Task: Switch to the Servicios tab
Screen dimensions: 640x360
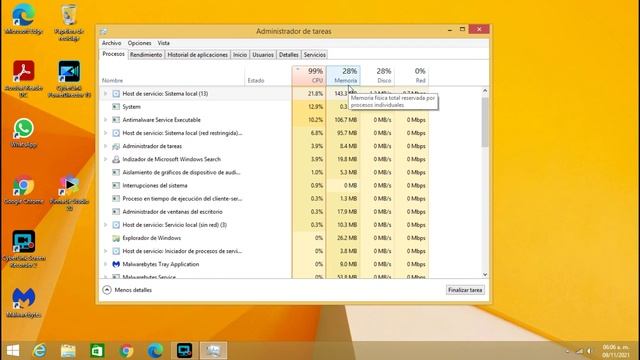Action: tap(315, 55)
